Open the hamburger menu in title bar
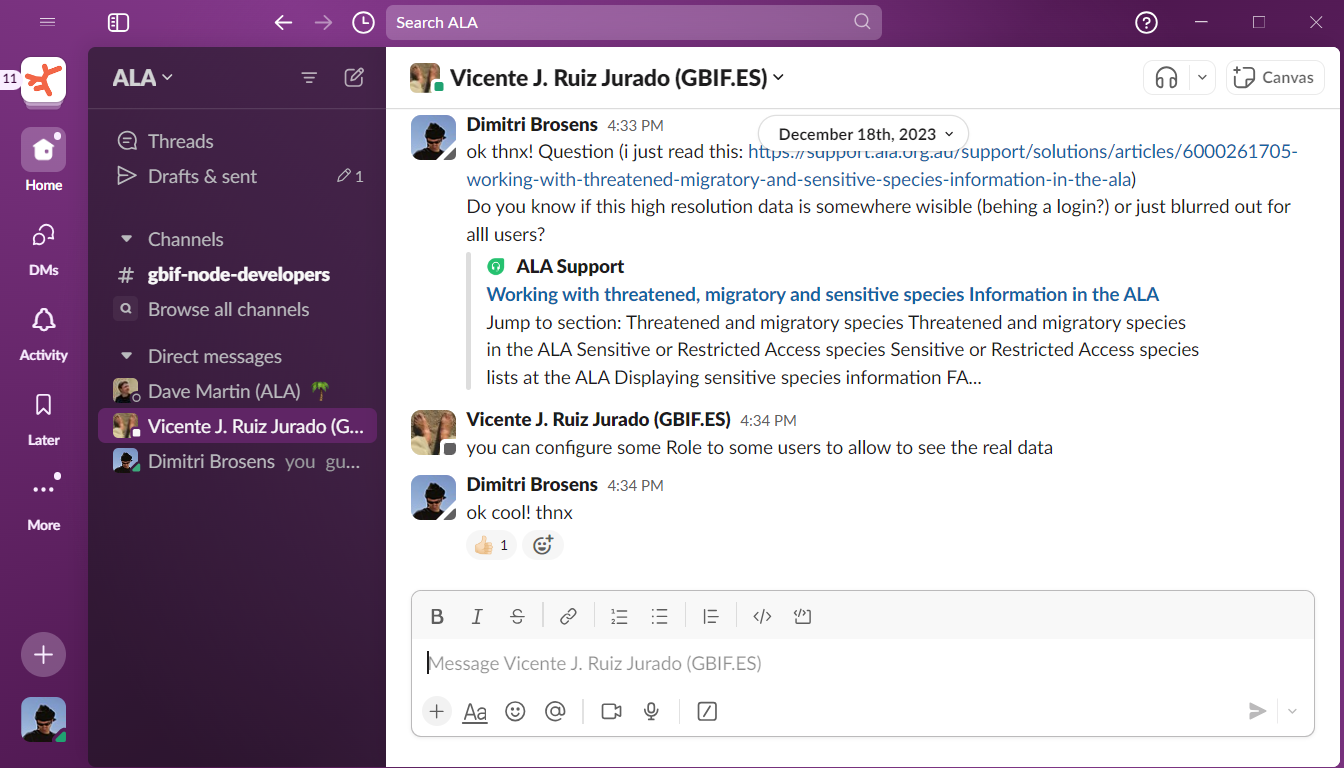This screenshot has height=768, width=1344. click(47, 22)
